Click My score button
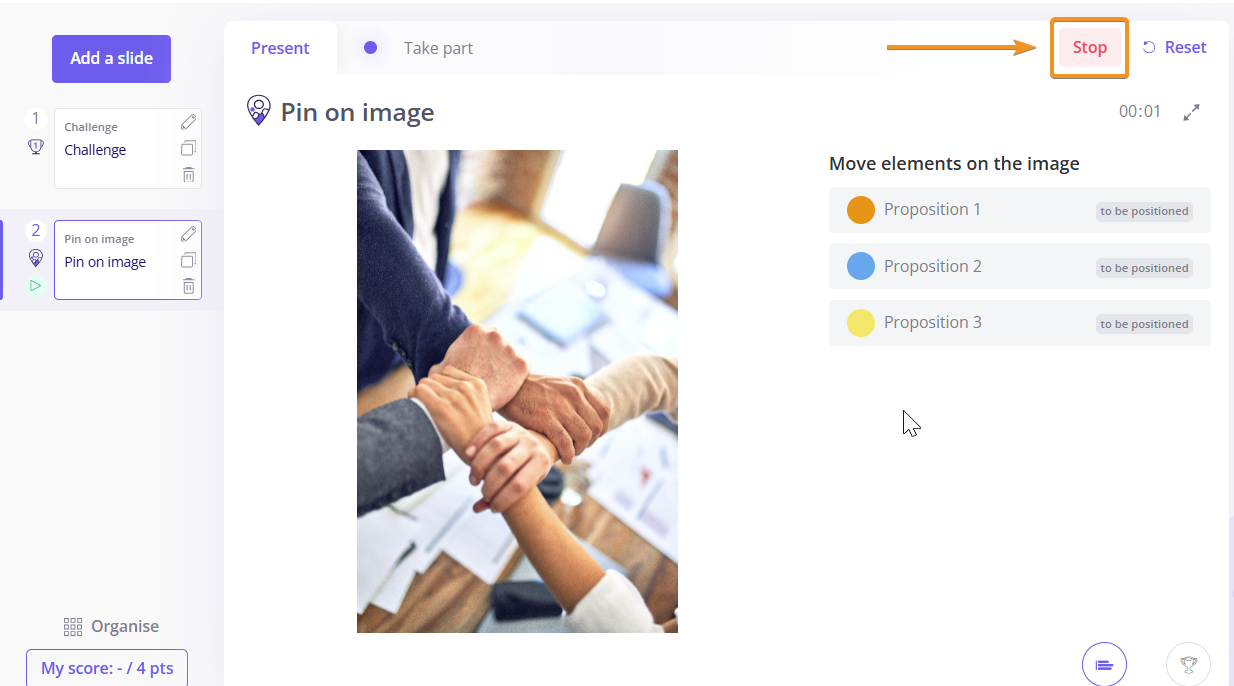The image size is (1234, 686). tap(107, 668)
